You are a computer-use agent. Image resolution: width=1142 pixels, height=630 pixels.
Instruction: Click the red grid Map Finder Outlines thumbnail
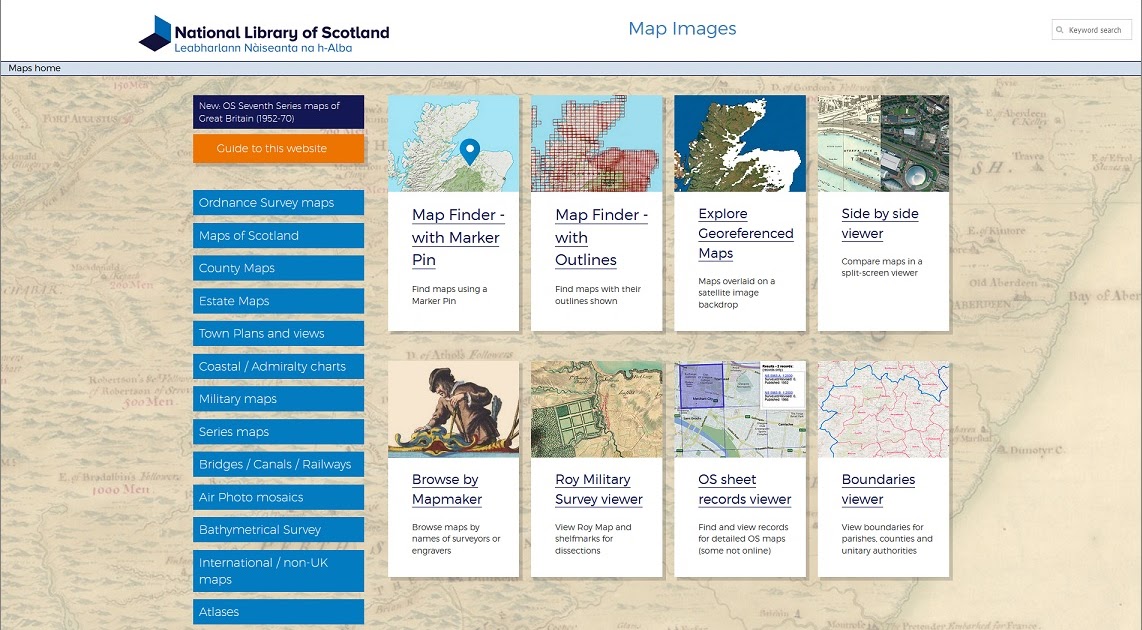tap(597, 143)
